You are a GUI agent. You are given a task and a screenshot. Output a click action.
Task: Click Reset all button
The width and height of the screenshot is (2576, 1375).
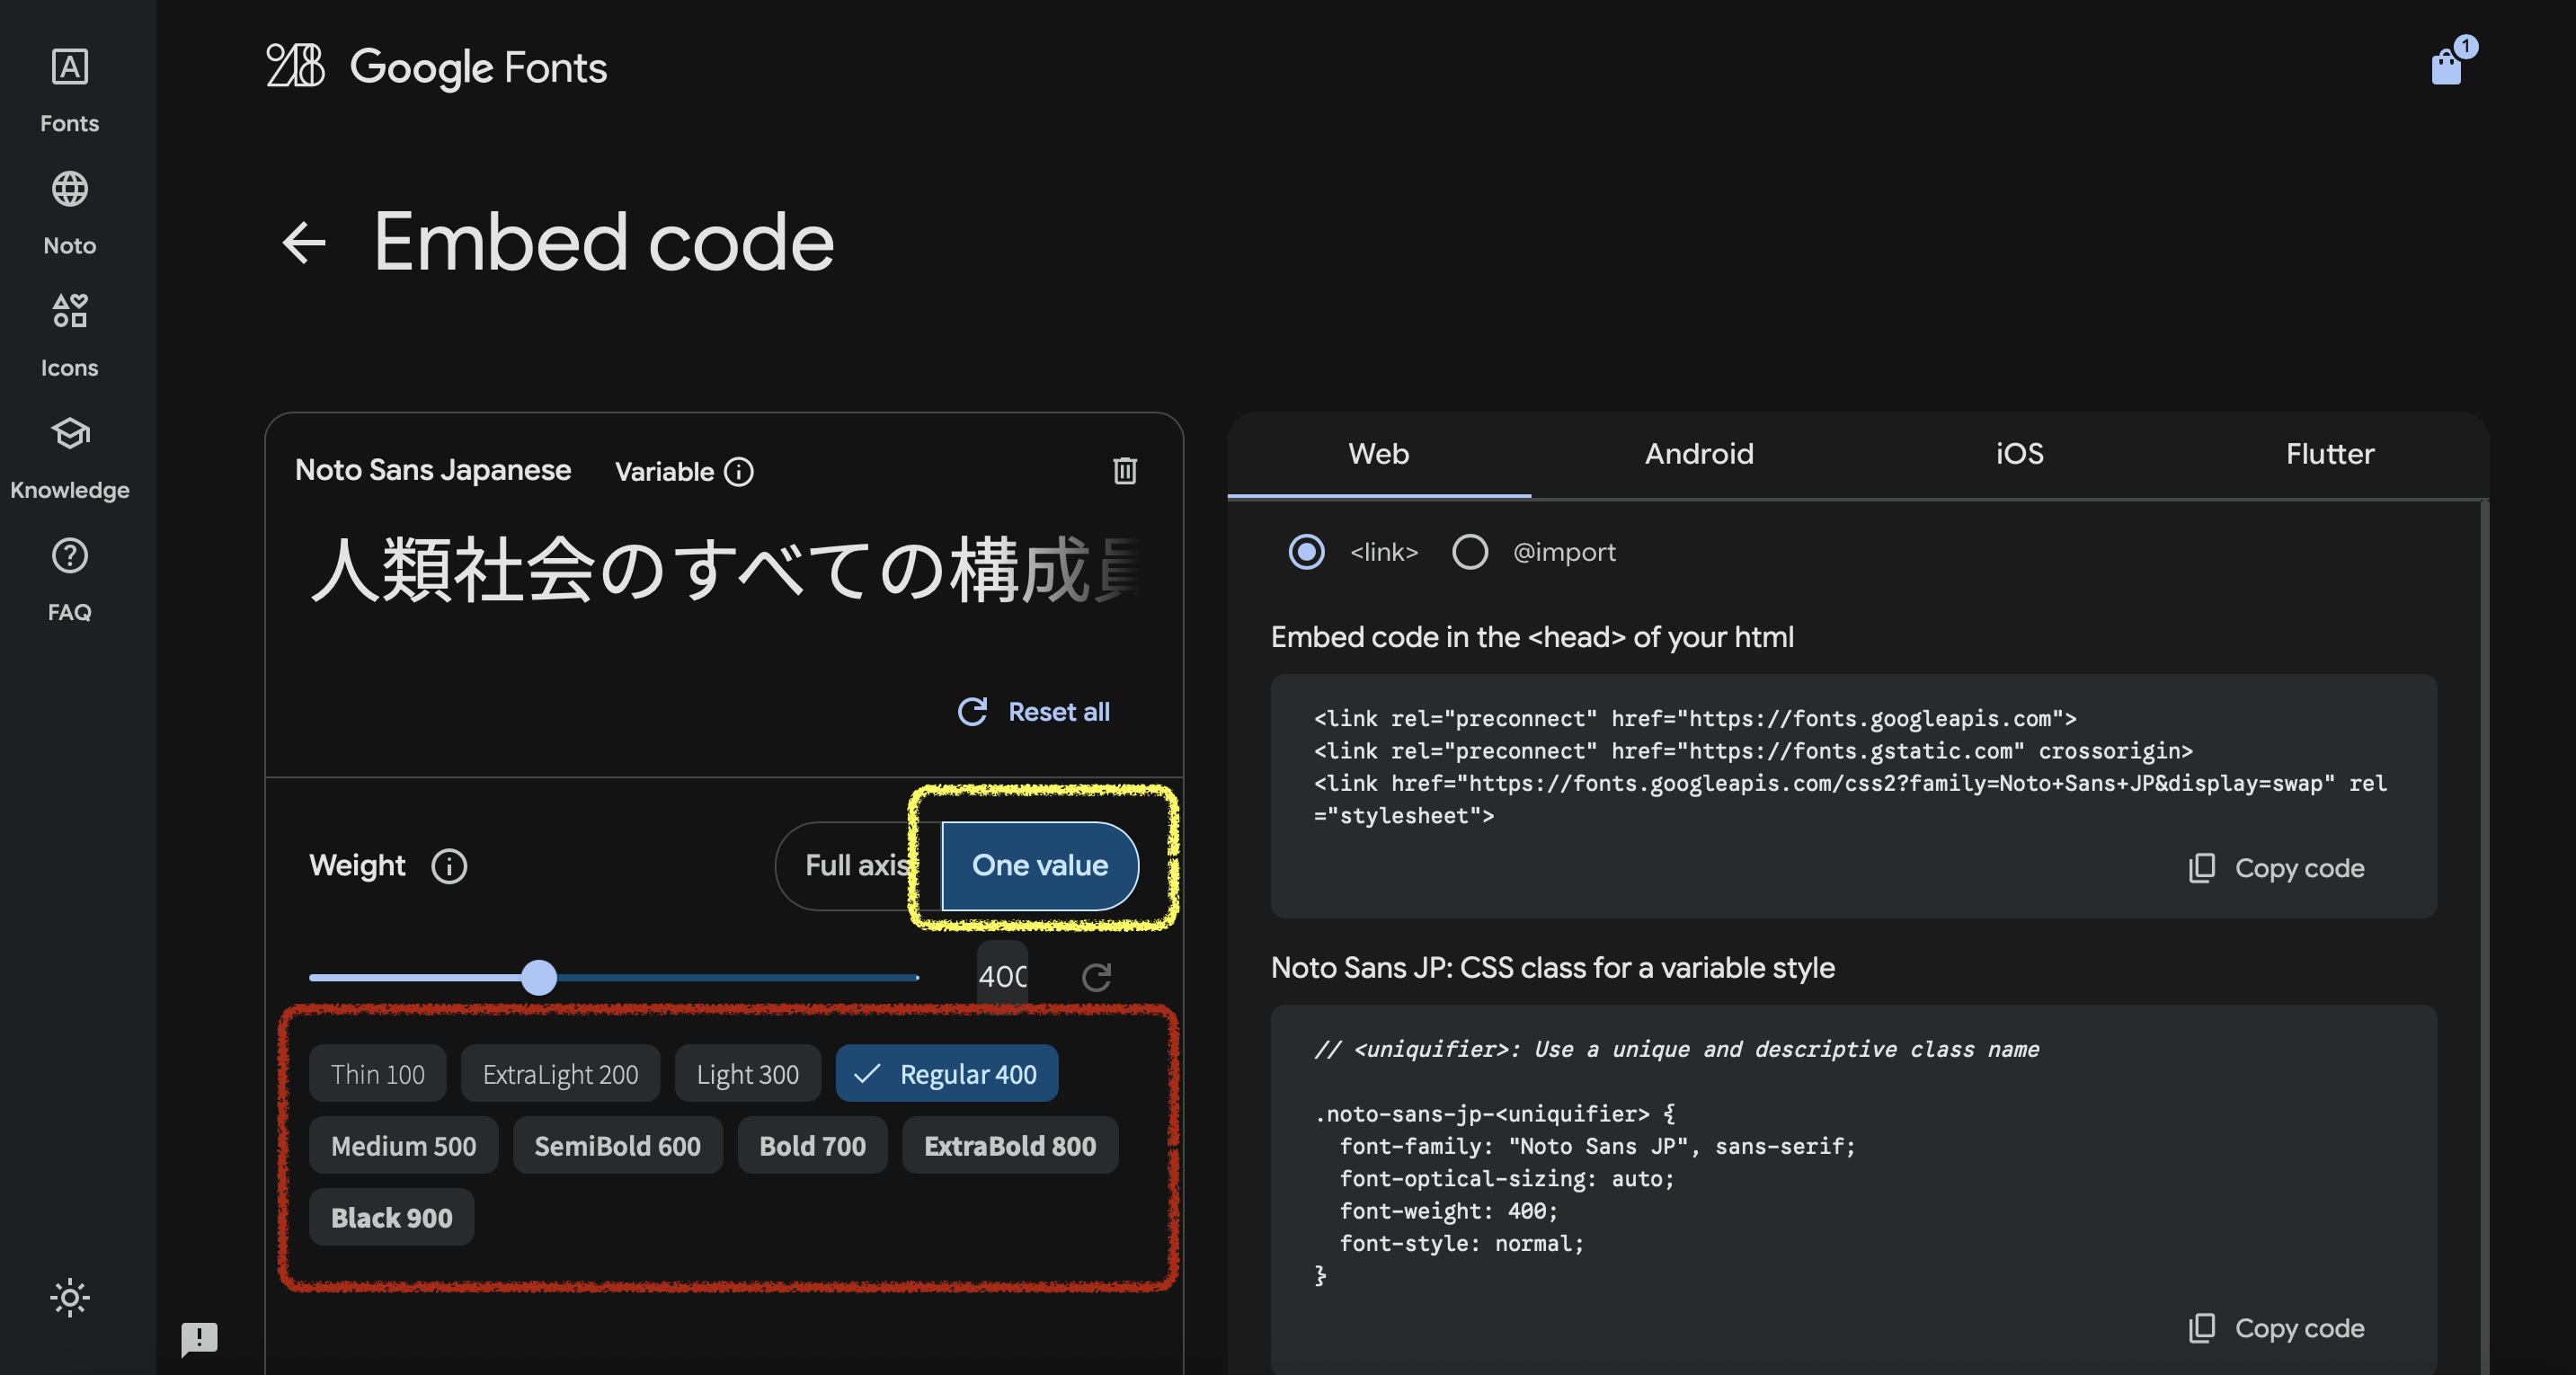[x=1035, y=712]
